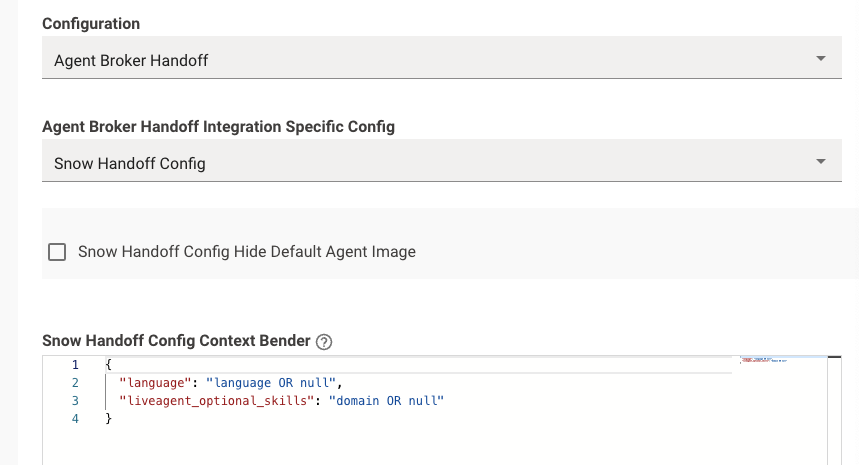Click the opening brace on line 1
The image size is (859, 465).
[x=108, y=365]
